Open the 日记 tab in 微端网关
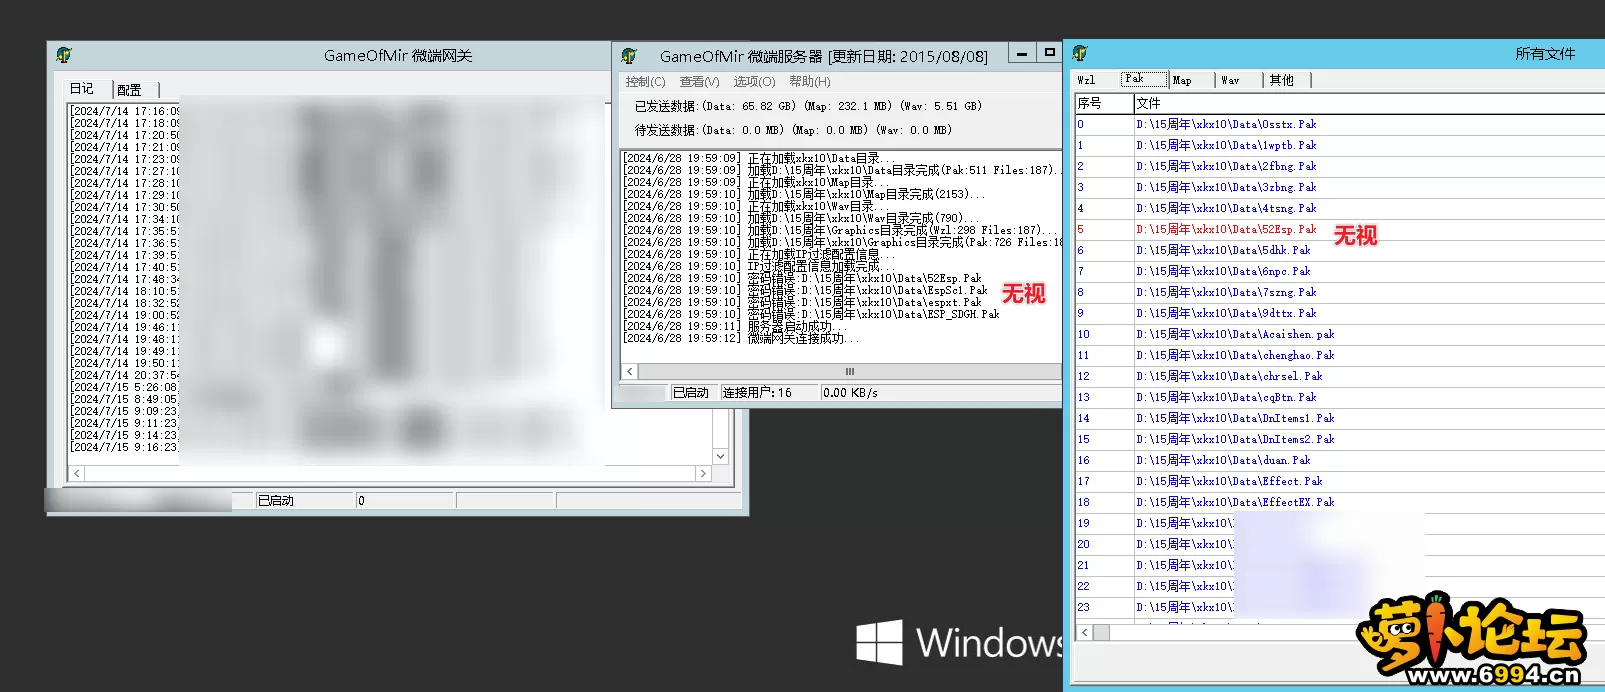The height and width of the screenshot is (692, 1605). [x=82, y=89]
